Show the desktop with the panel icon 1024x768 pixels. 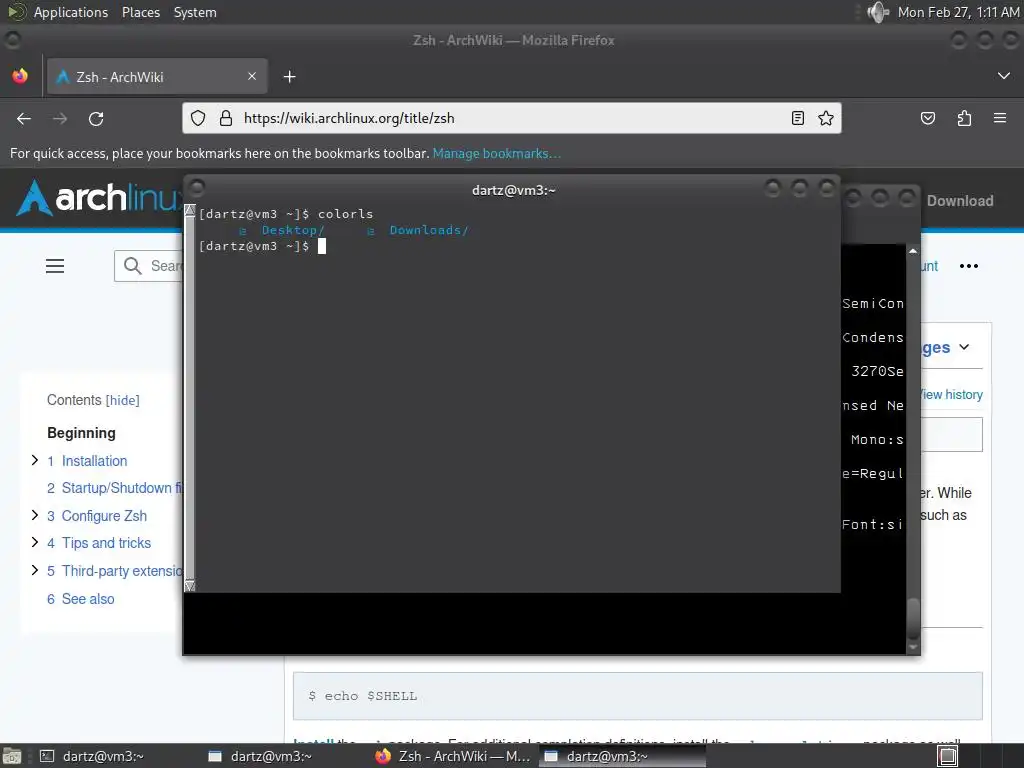(12, 756)
